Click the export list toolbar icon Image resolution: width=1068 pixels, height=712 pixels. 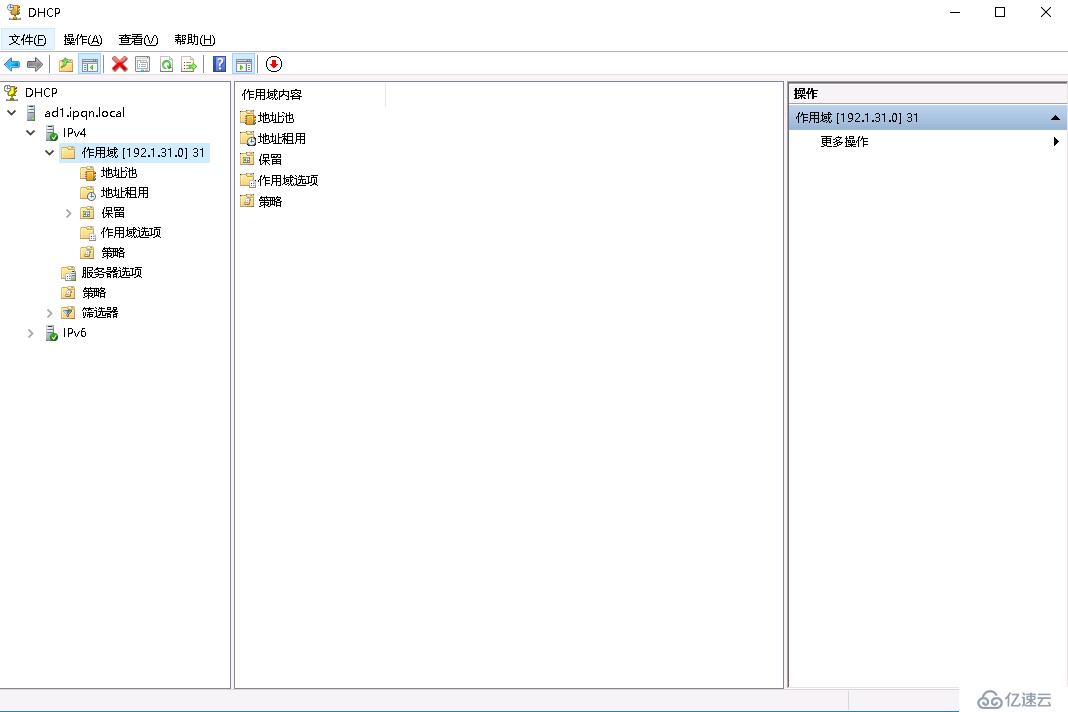[x=189, y=64]
